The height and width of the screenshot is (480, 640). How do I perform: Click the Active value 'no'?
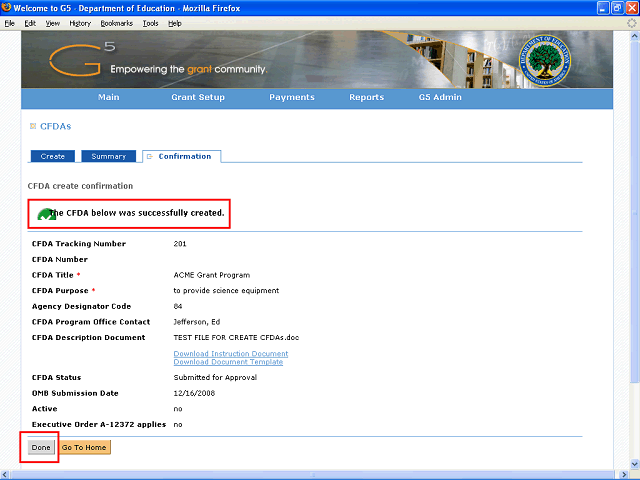coord(178,409)
